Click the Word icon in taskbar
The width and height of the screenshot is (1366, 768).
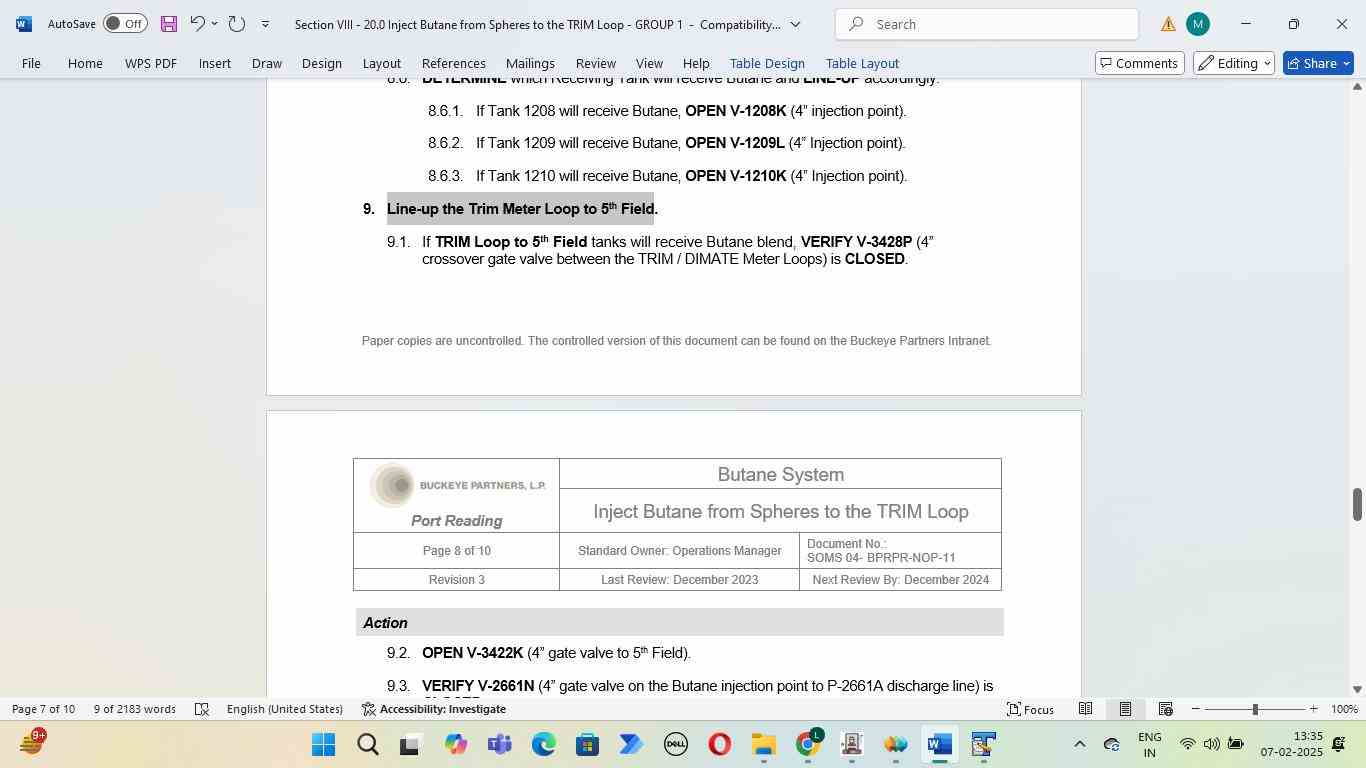(939, 745)
